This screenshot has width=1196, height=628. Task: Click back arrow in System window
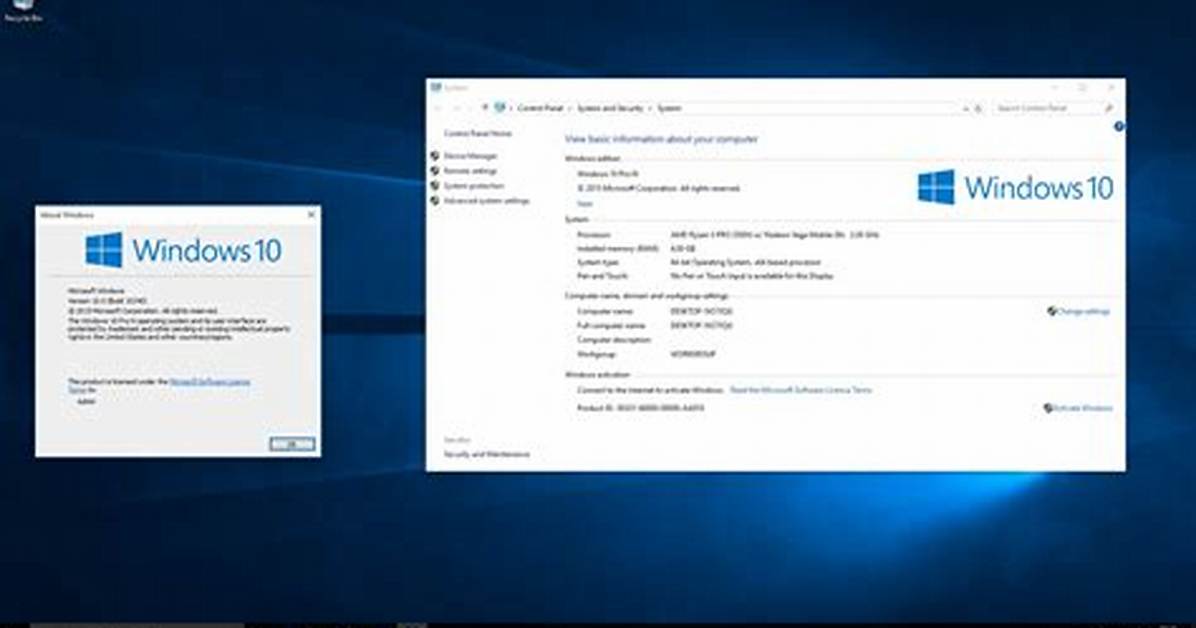pyautogui.click(x=438, y=108)
